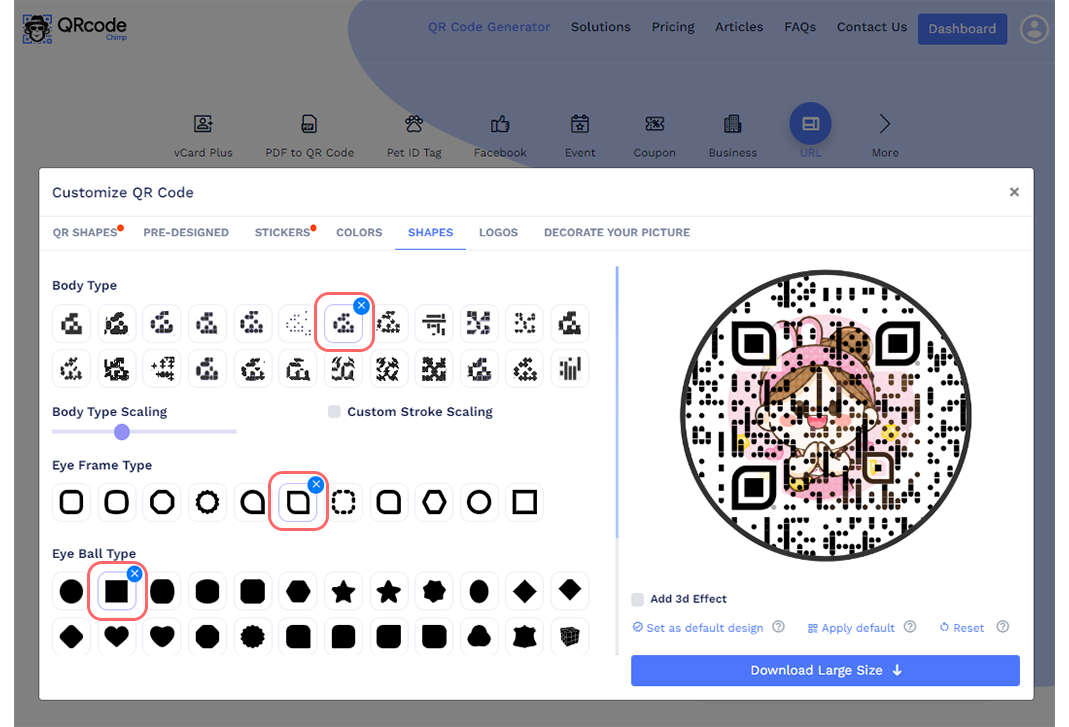Image resolution: width=1069 pixels, height=727 pixels.
Task: Enable the Custom Stroke Scaling checkbox
Action: pyautogui.click(x=334, y=411)
